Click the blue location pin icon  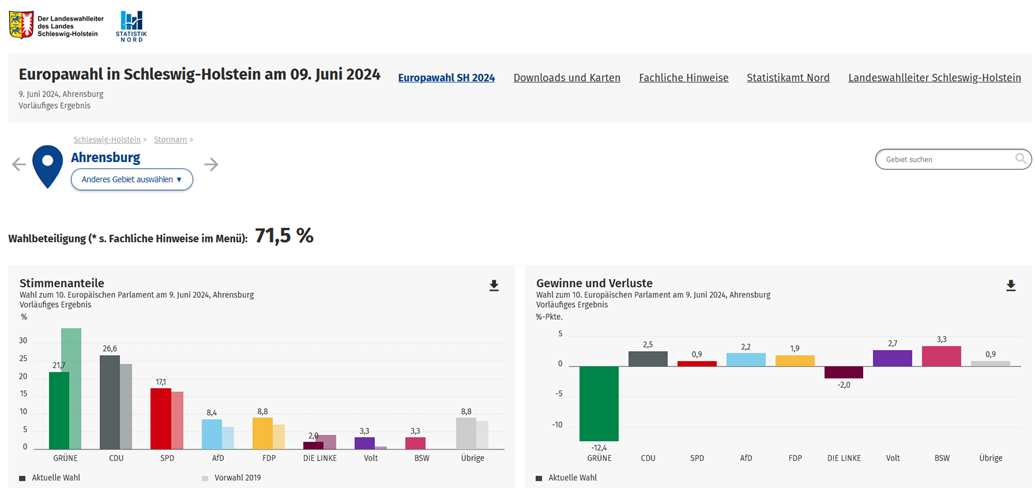(x=47, y=165)
